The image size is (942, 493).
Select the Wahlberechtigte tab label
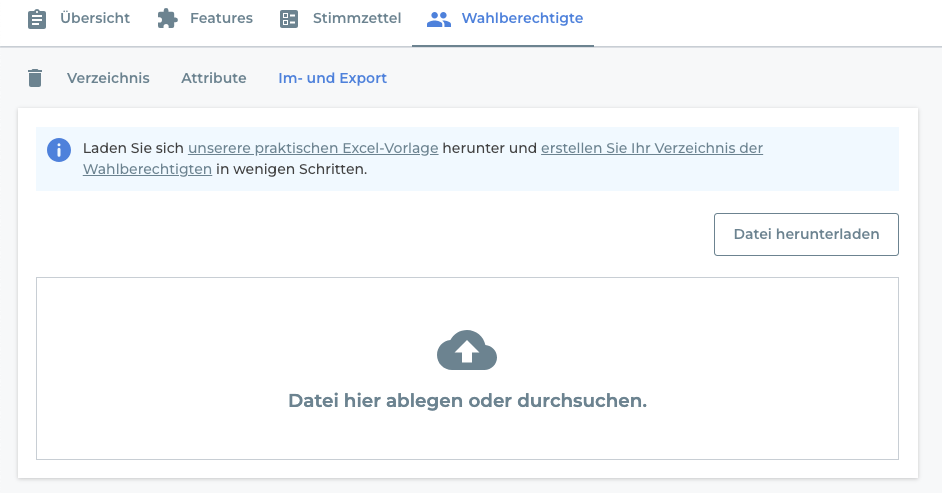pos(522,18)
